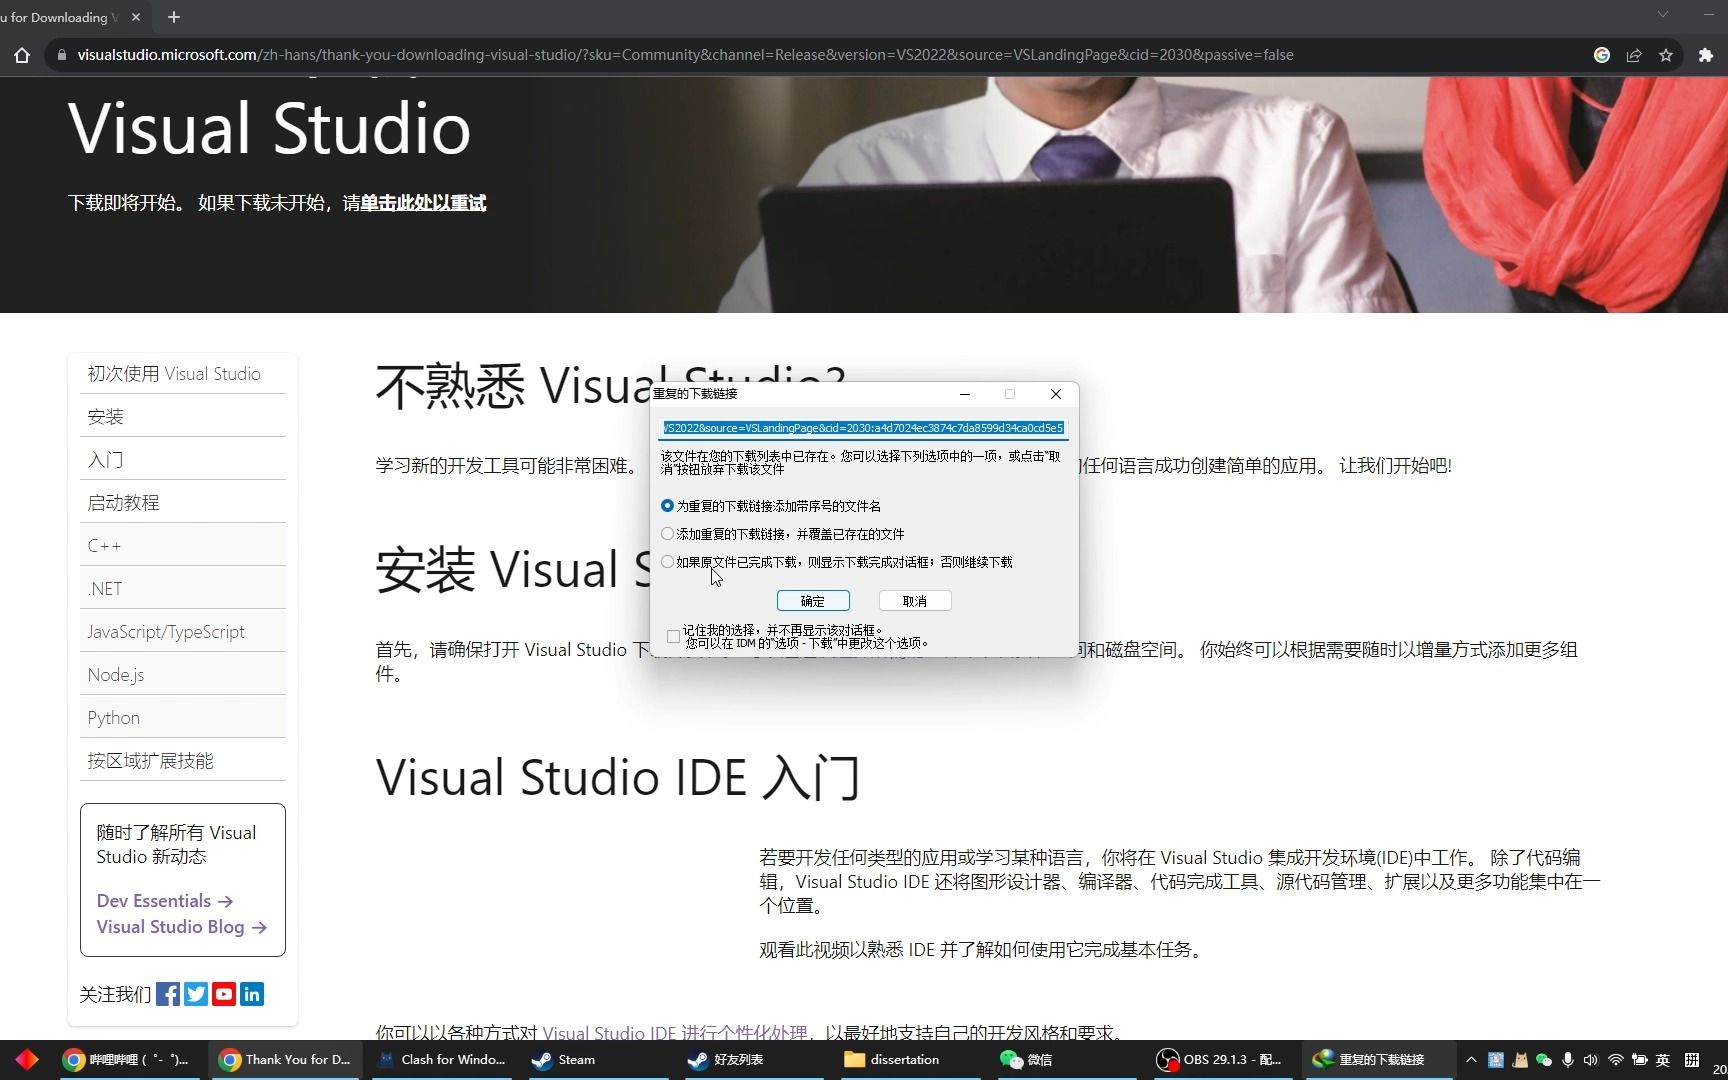Close the 重复的下载链接 dialog

[x=1056, y=394]
